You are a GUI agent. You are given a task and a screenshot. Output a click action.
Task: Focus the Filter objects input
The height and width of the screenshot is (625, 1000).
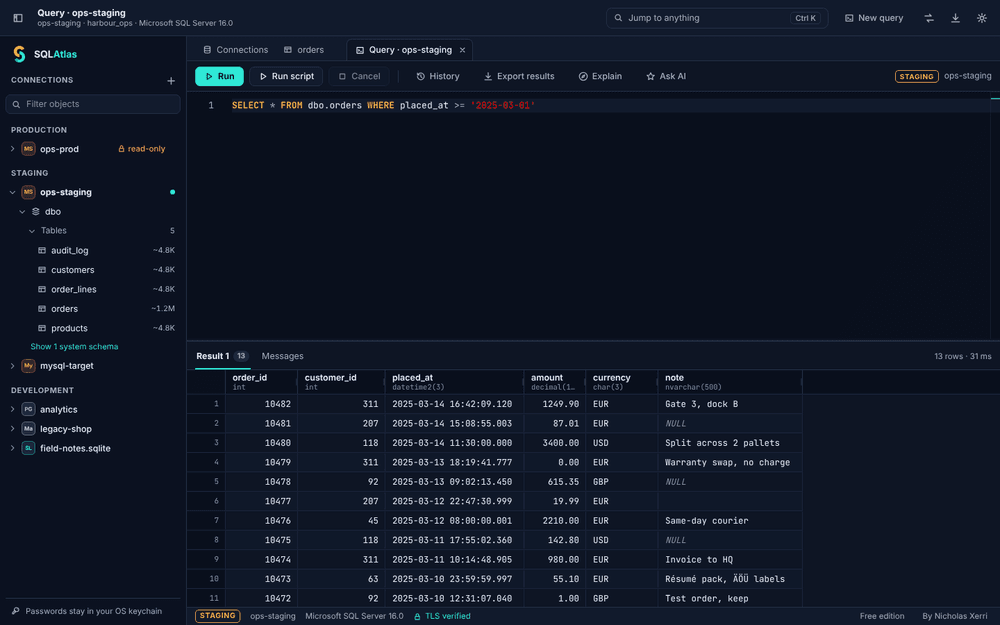(x=93, y=104)
